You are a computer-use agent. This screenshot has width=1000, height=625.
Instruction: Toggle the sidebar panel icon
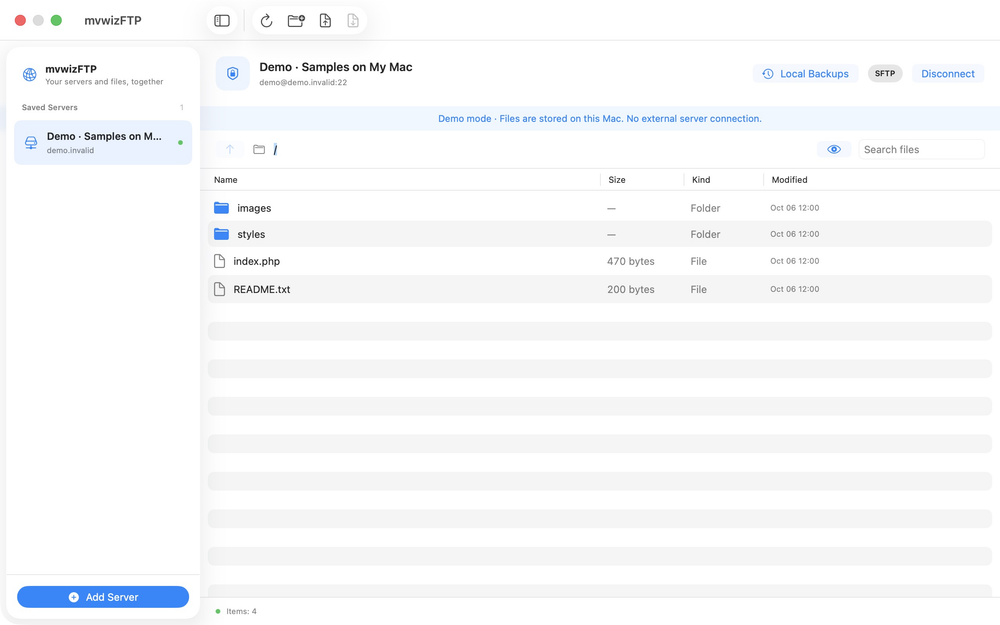222,20
